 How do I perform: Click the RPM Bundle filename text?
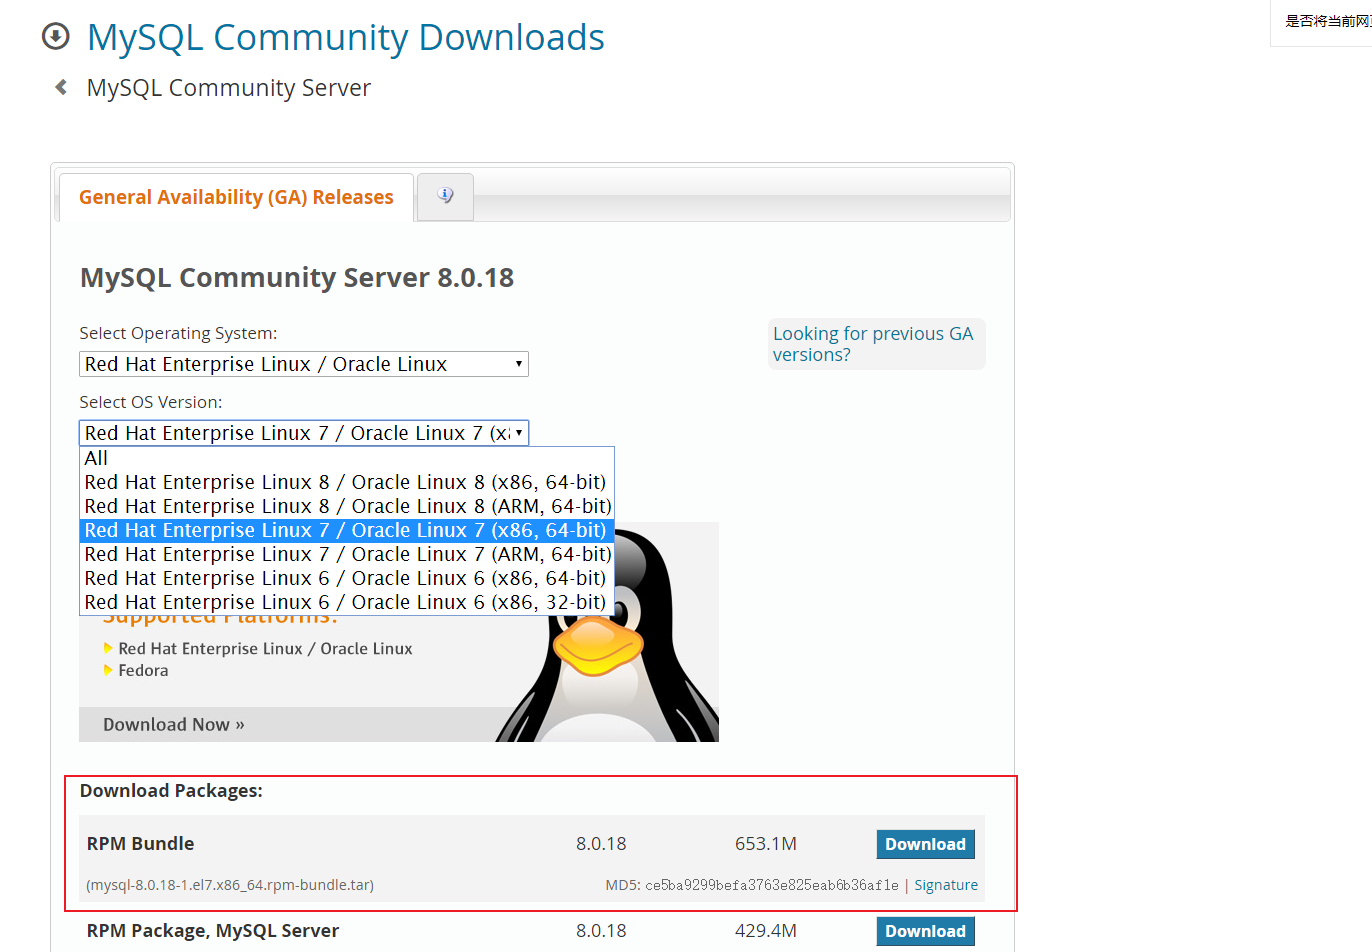click(x=230, y=885)
